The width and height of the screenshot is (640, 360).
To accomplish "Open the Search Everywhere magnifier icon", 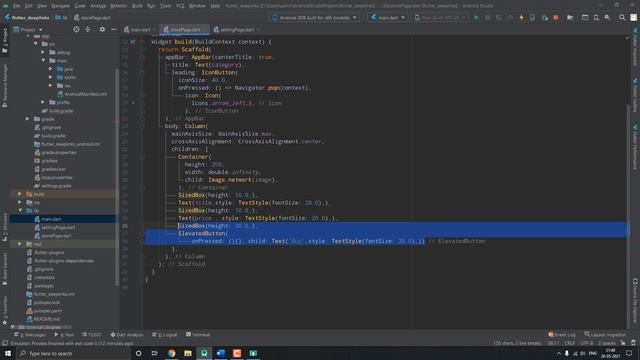I will click(x=622, y=18).
